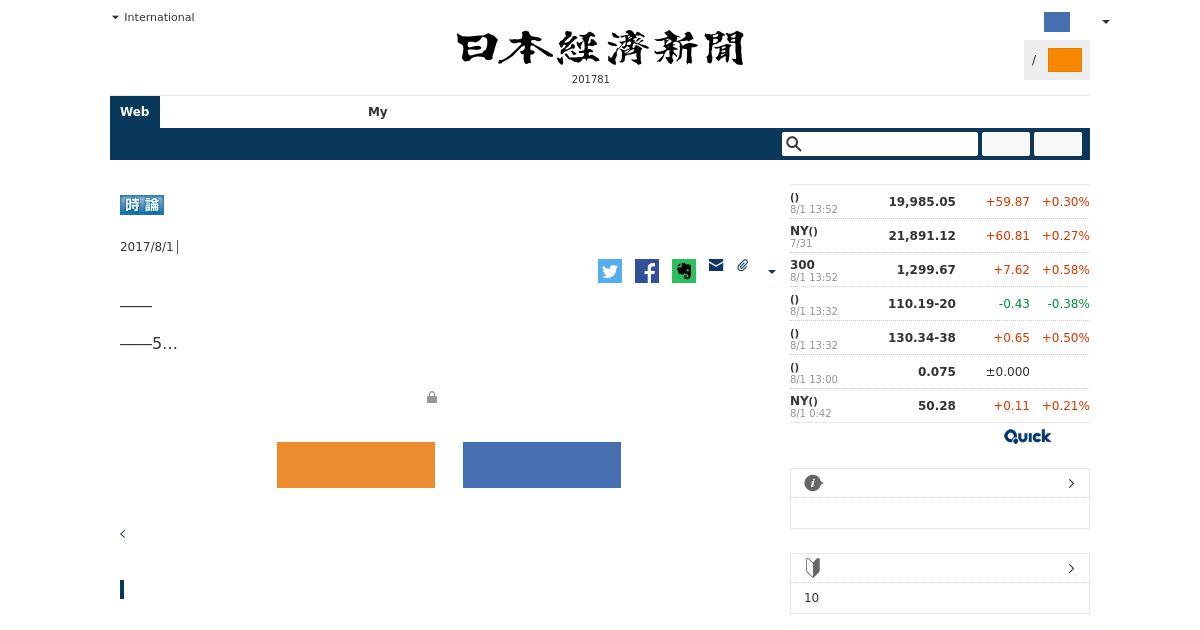Image resolution: width=1200 pixels, height=630 pixels.
Task: Open the International dropdown
Action: (x=153, y=17)
